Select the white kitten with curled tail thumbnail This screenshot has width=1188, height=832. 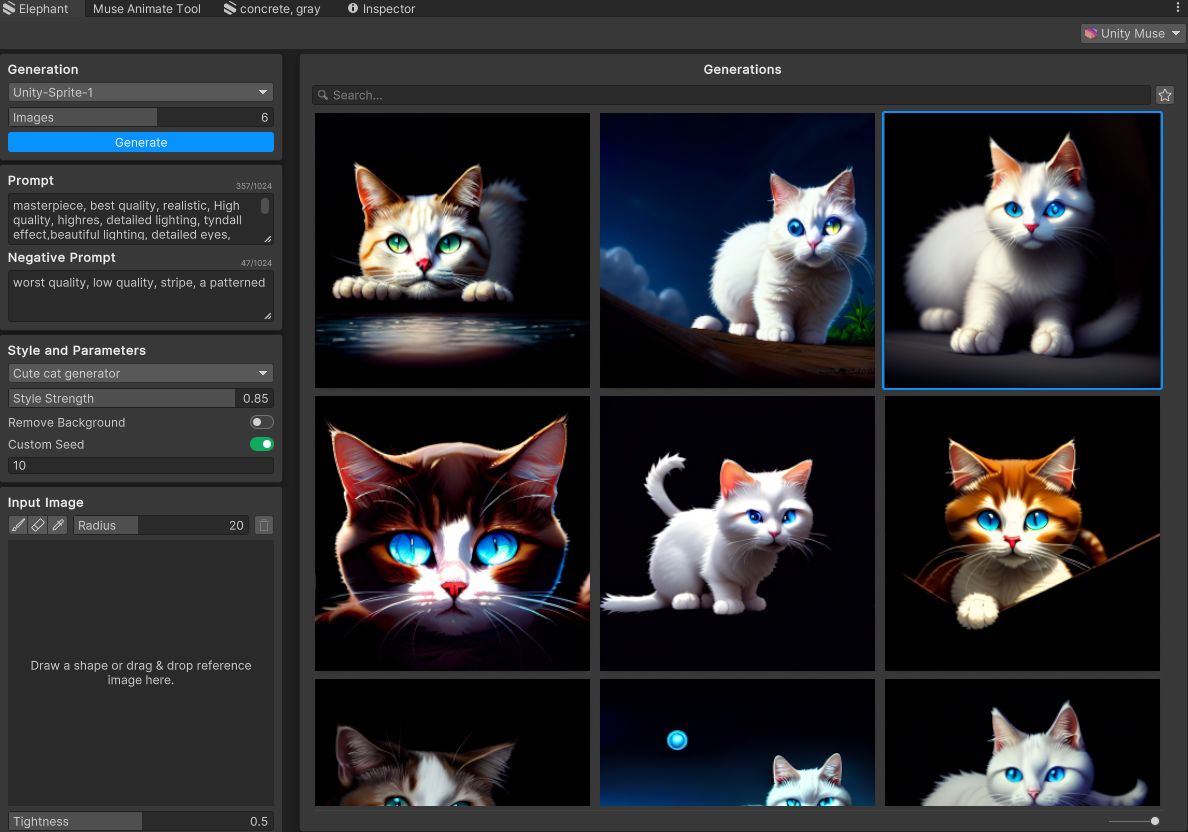tap(737, 533)
